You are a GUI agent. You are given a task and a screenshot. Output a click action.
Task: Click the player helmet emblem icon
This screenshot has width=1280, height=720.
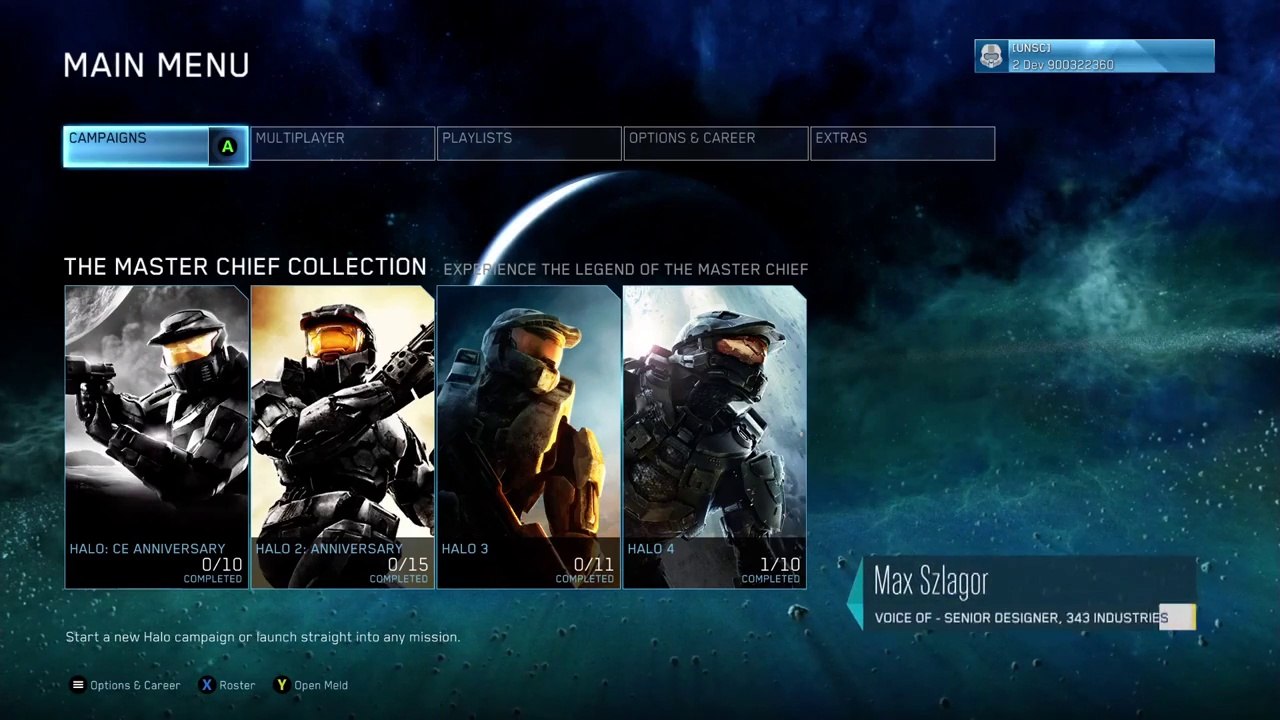tap(991, 57)
